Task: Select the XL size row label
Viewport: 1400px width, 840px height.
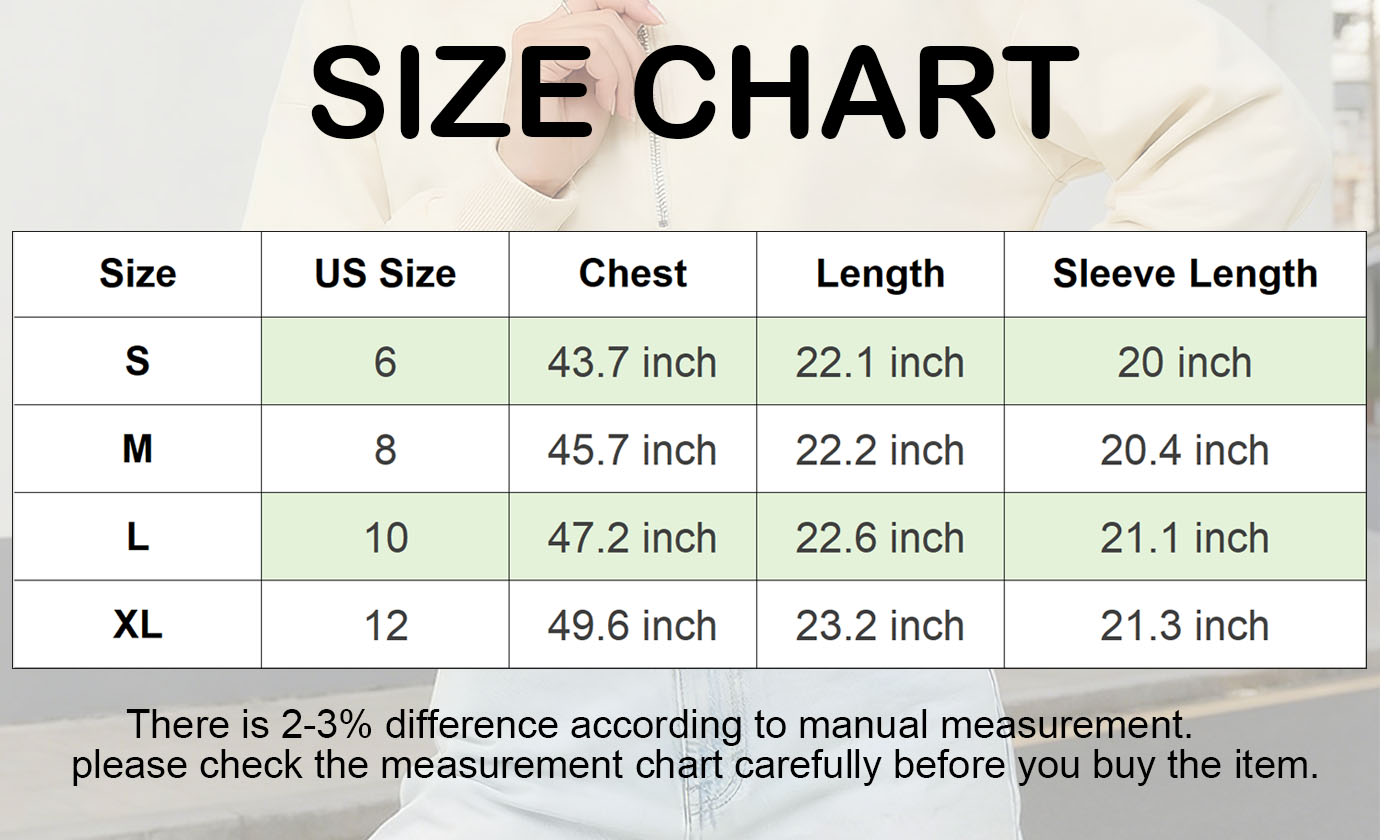Action: point(137,625)
